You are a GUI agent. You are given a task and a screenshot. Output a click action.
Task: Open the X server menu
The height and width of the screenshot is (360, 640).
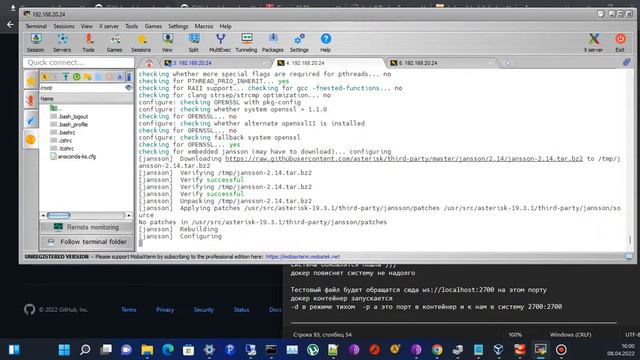[109, 26]
